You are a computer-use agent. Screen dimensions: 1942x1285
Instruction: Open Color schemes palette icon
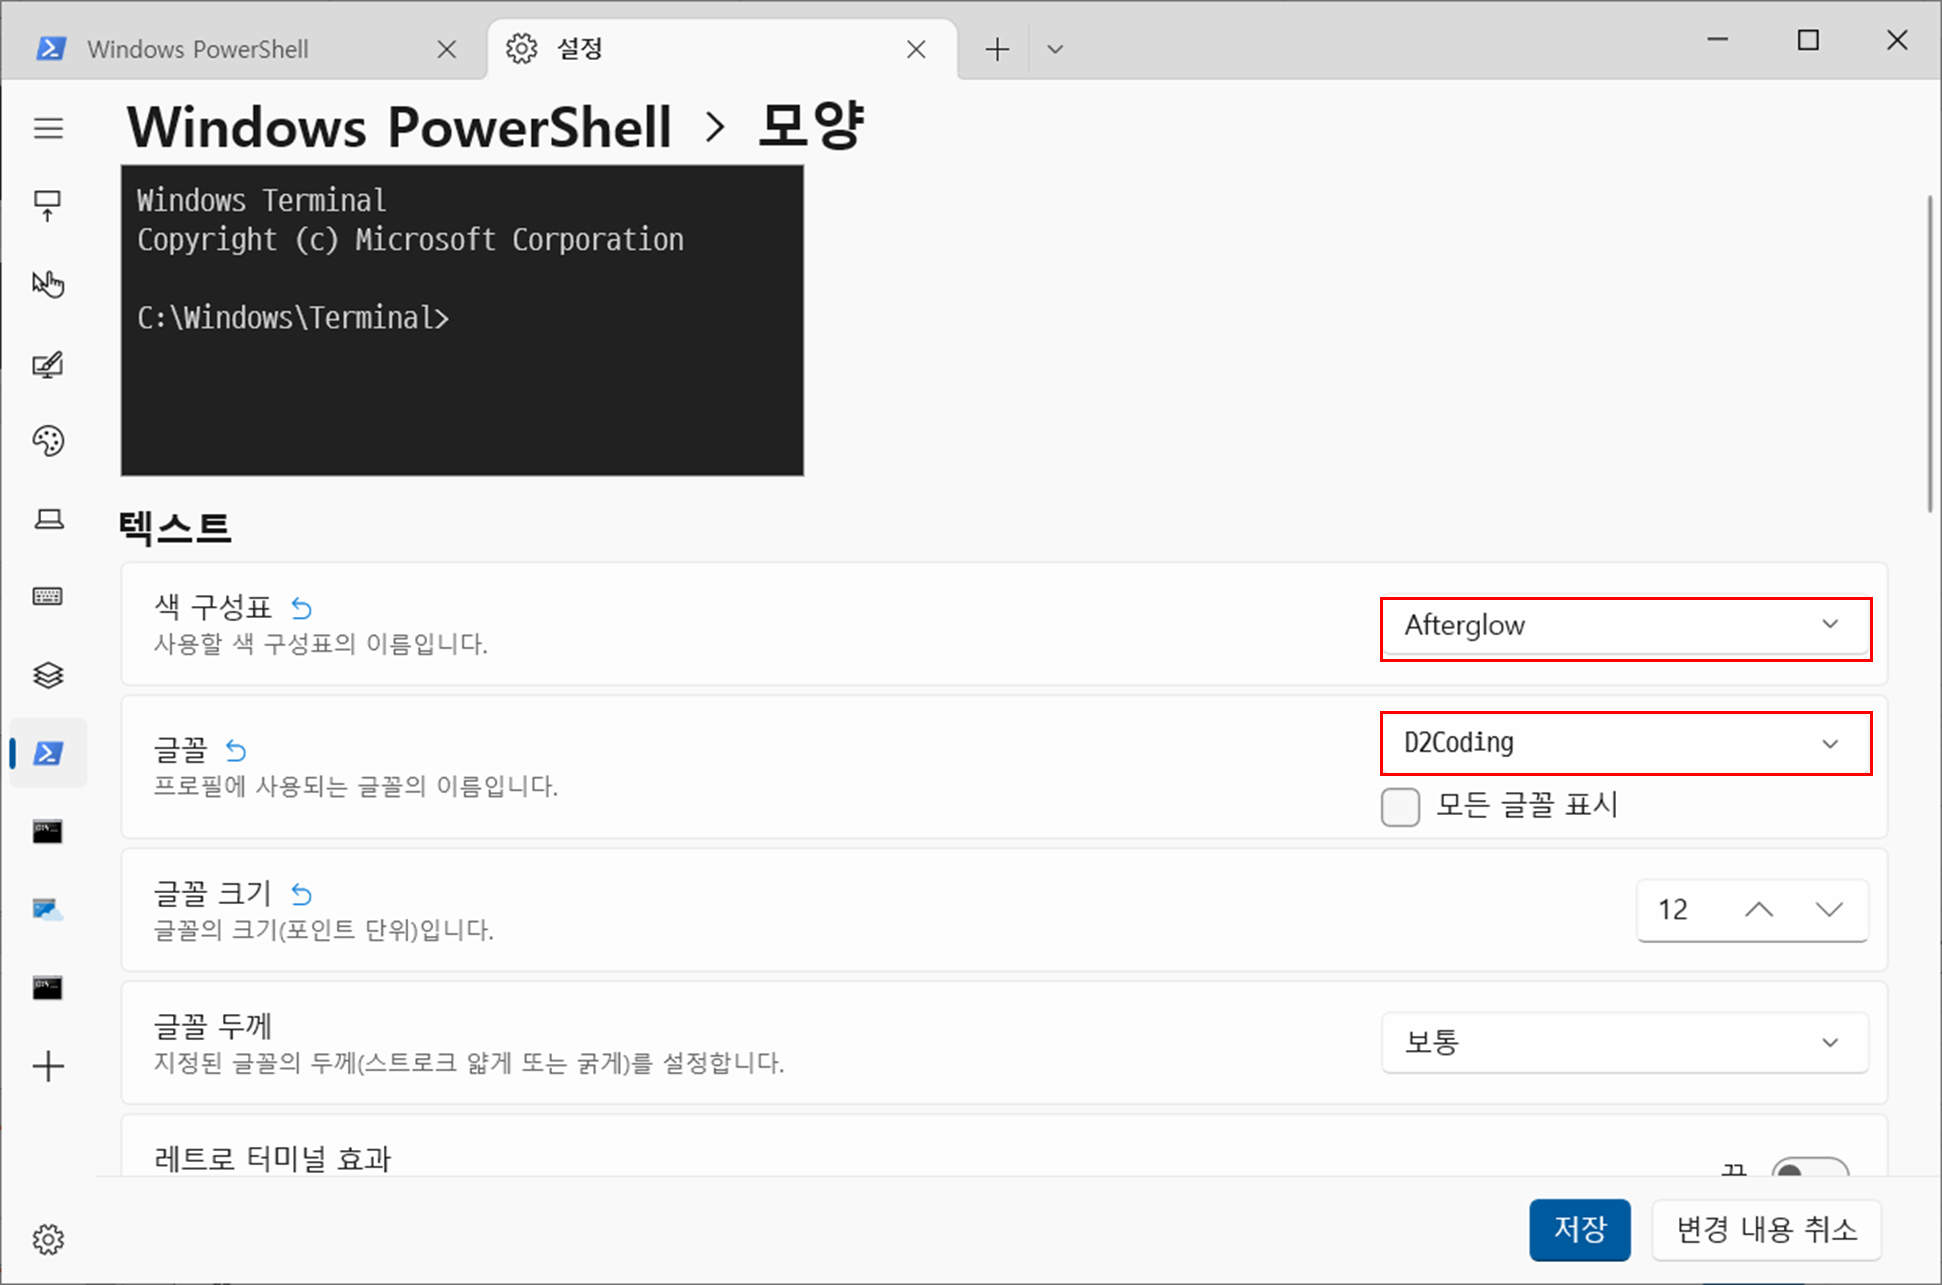coord(48,441)
